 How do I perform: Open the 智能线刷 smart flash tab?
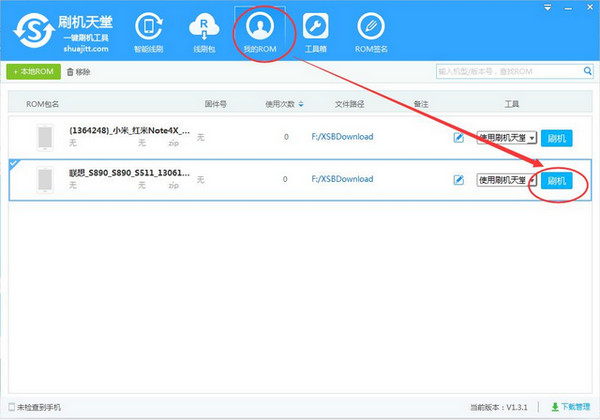pos(148,33)
